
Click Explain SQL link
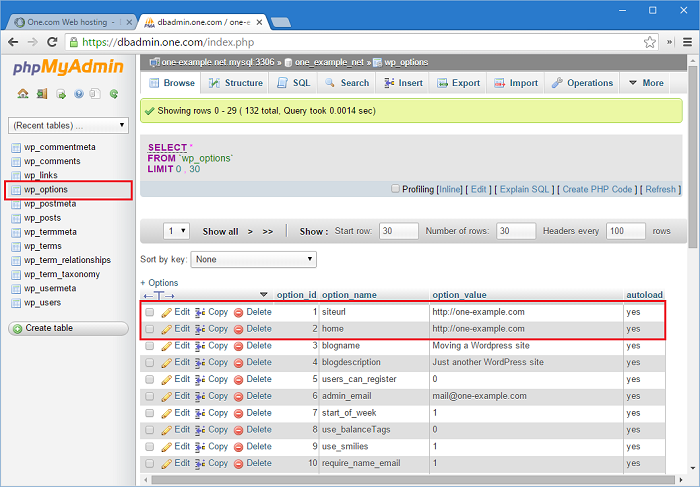pos(524,189)
